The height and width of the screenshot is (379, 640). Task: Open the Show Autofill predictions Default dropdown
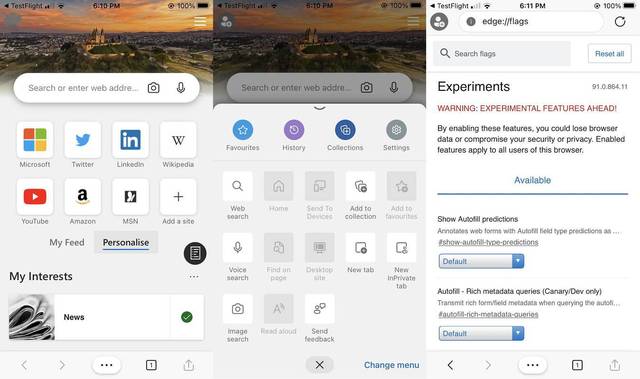pos(481,261)
